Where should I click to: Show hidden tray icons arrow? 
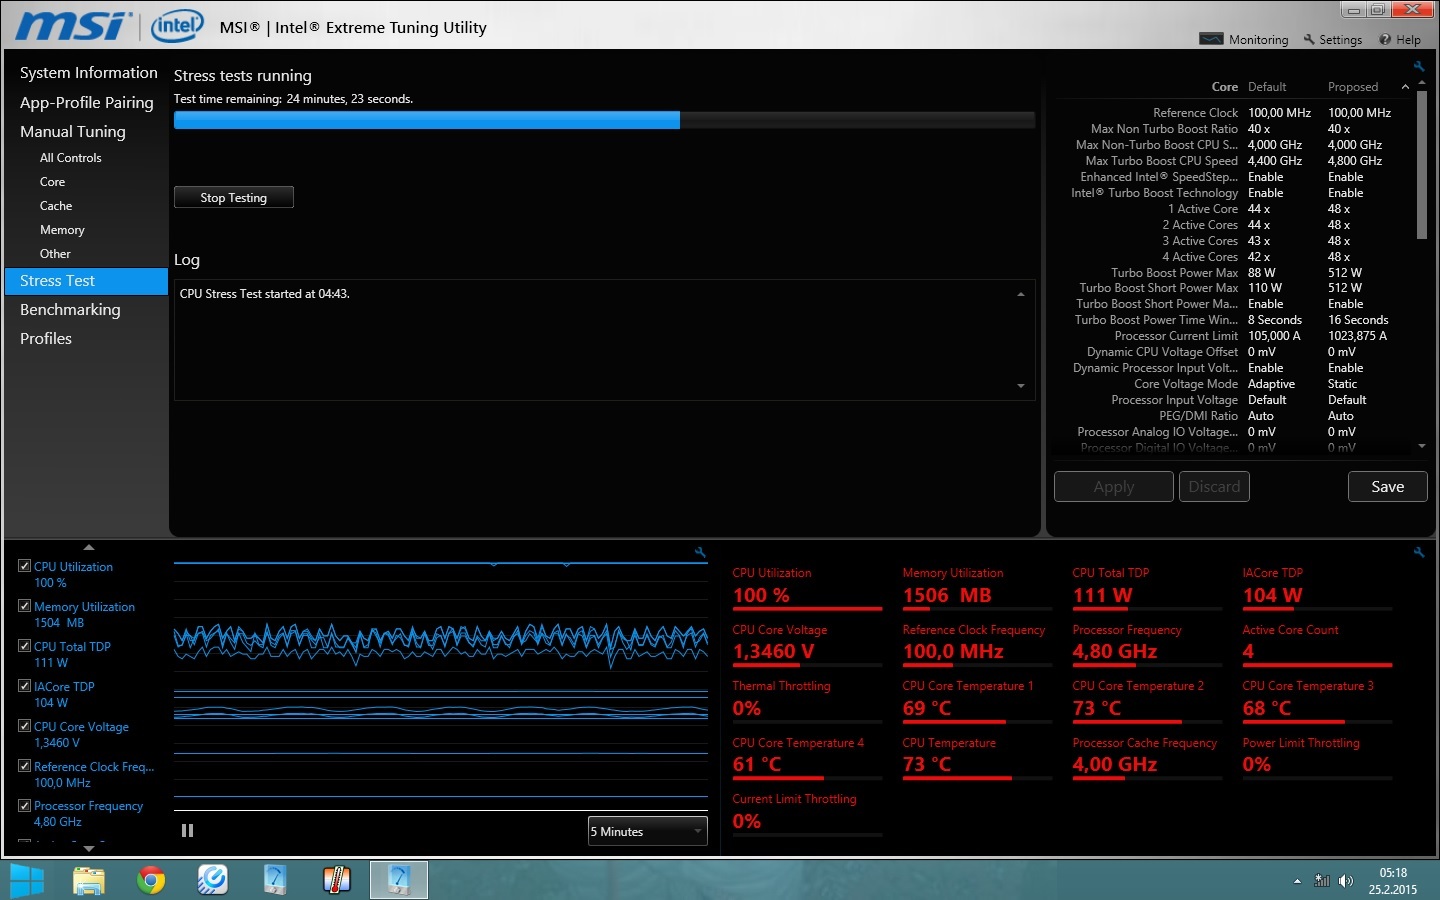1297,881
